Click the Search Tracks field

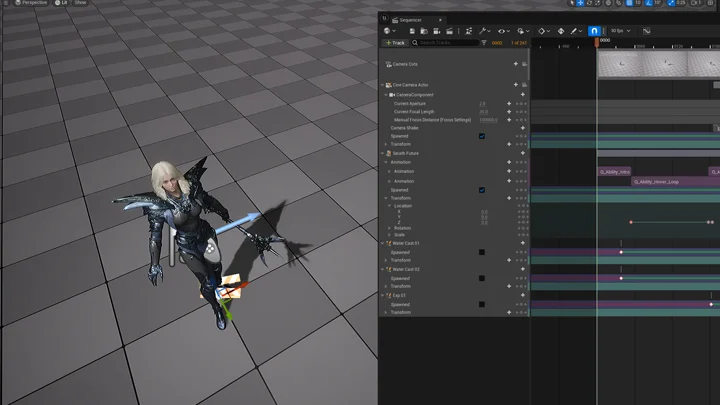click(445, 43)
